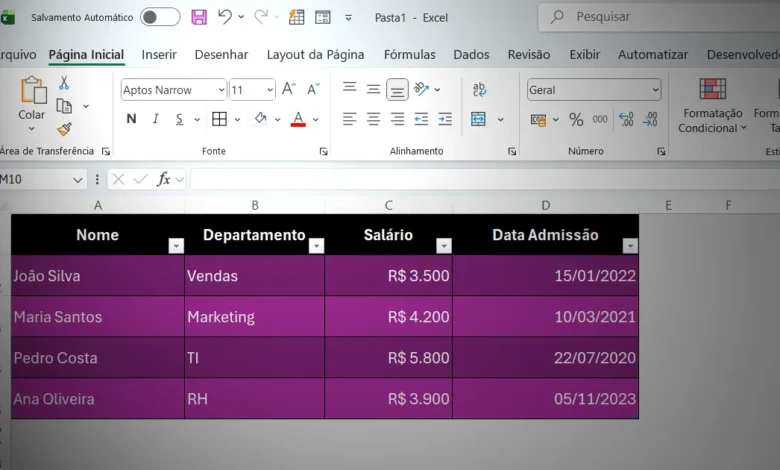Click the 000 thousands separator icon
Screen dimensions: 780x470
(600, 119)
